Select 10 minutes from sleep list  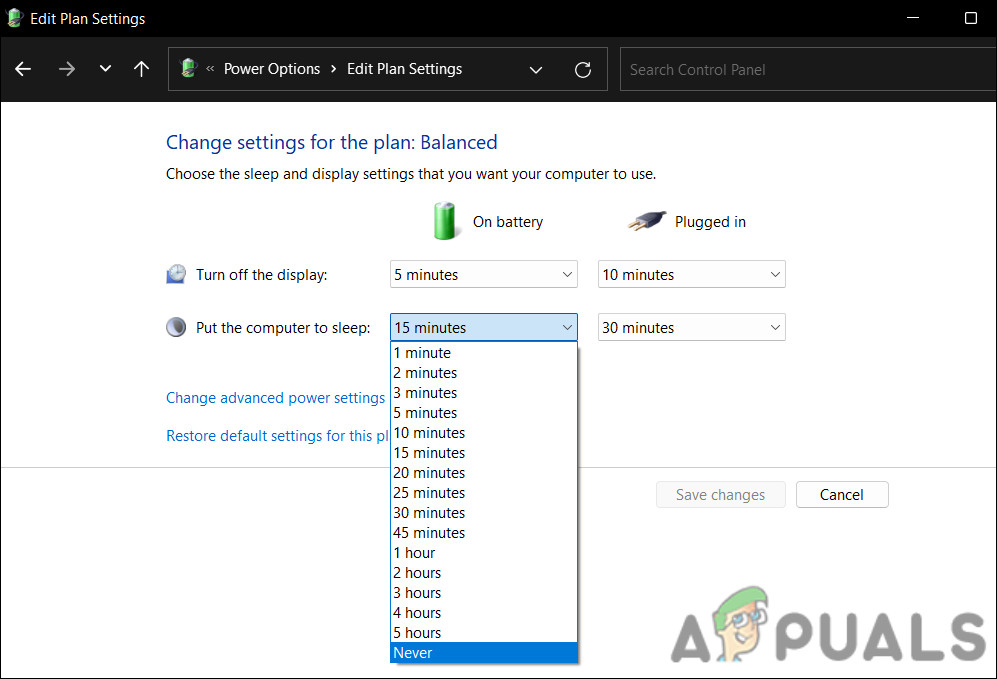(x=483, y=433)
